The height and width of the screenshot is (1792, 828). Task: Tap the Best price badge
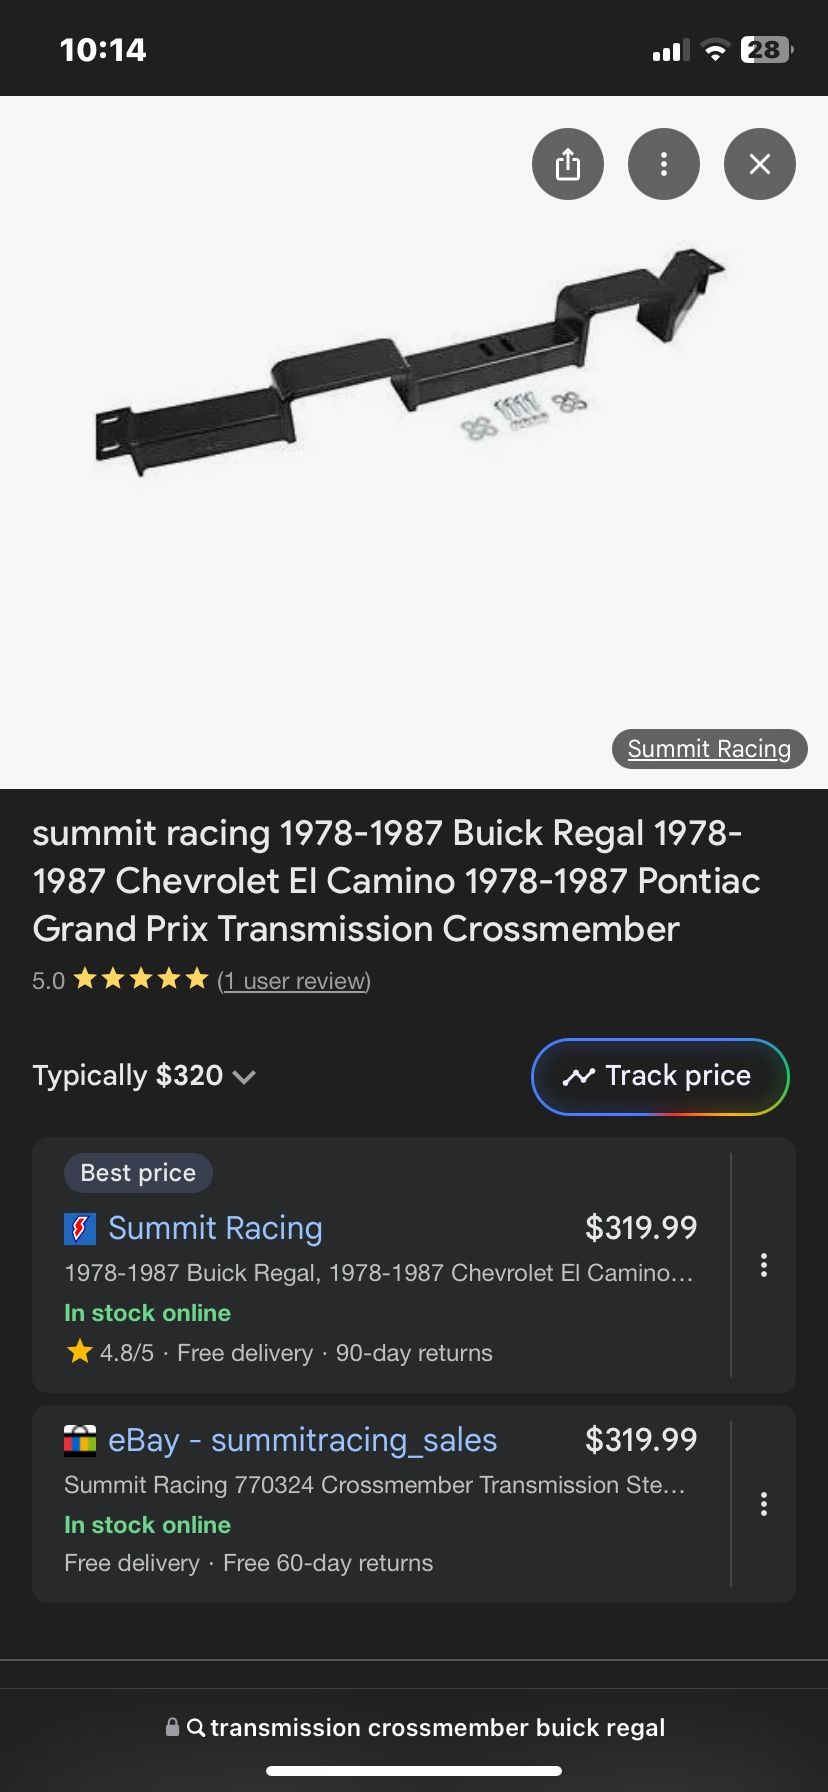click(138, 1173)
